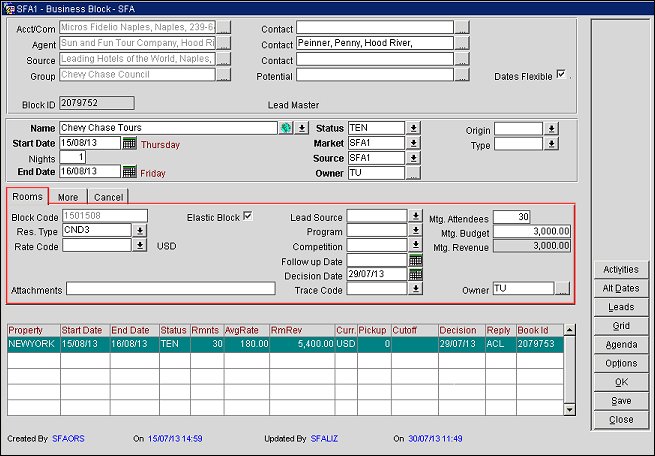Click the Acct/Com lookup ellipsis button
This screenshot has height=456, width=655.
click(x=223, y=27)
